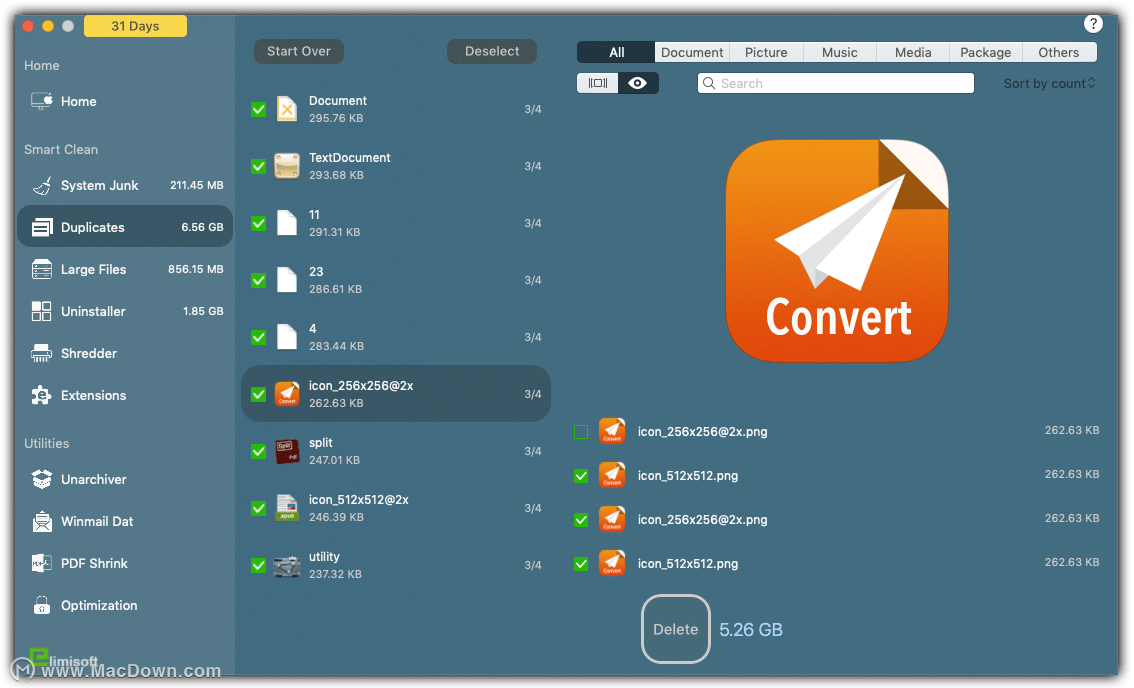1134x688 pixels.
Task: Check the first icon_256x256@2x.png file
Action: click(x=581, y=432)
